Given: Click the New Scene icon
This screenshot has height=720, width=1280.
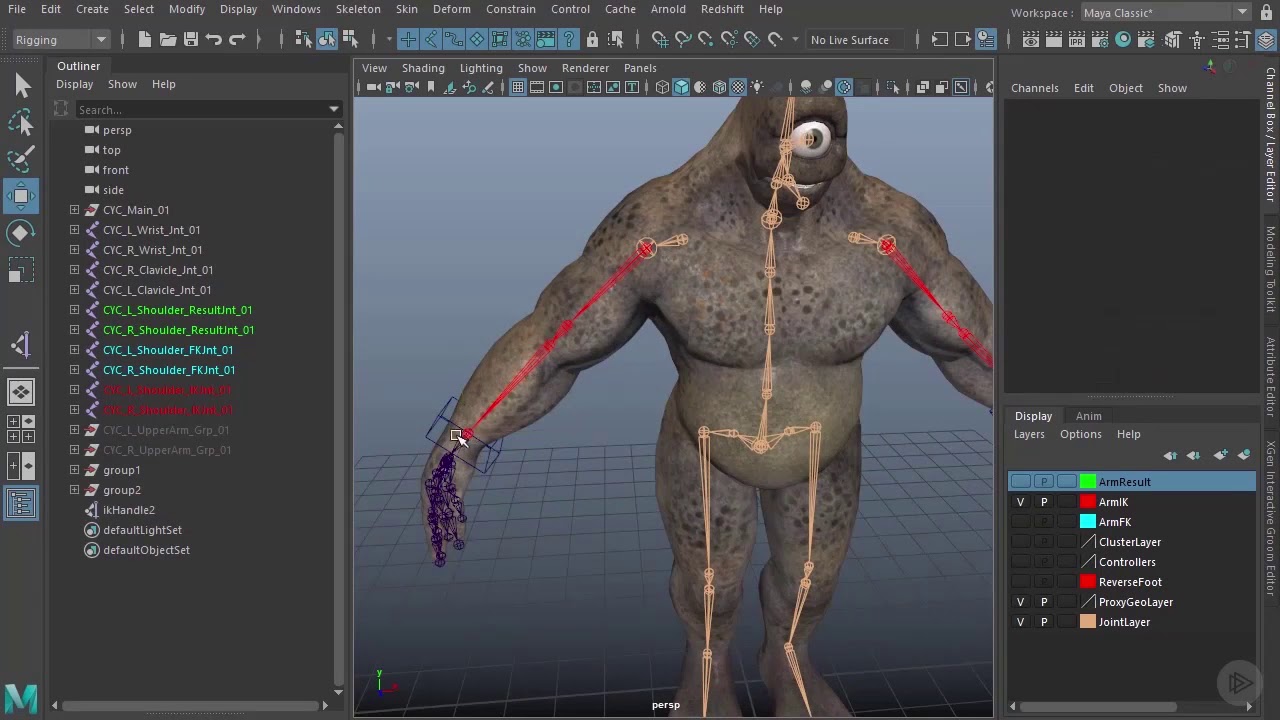Looking at the screenshot, I should click(x=144, y=39).
